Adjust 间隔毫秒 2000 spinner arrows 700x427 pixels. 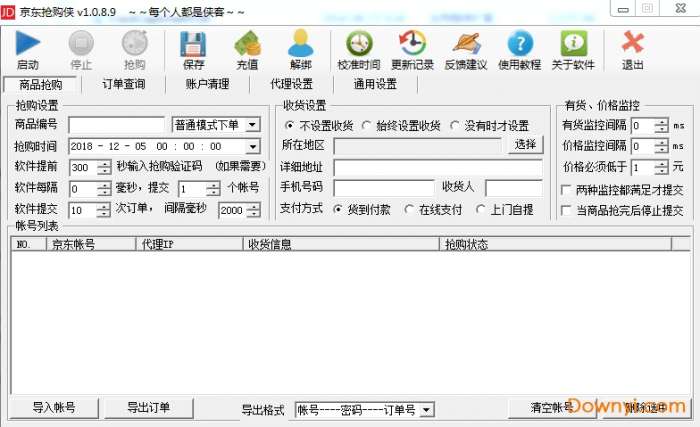pos(254,210)
